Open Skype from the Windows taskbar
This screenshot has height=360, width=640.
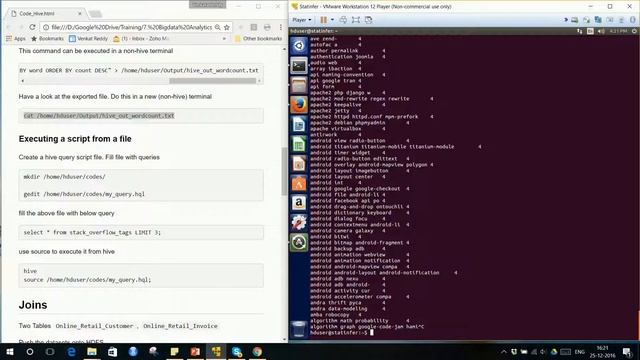(237, 352)
